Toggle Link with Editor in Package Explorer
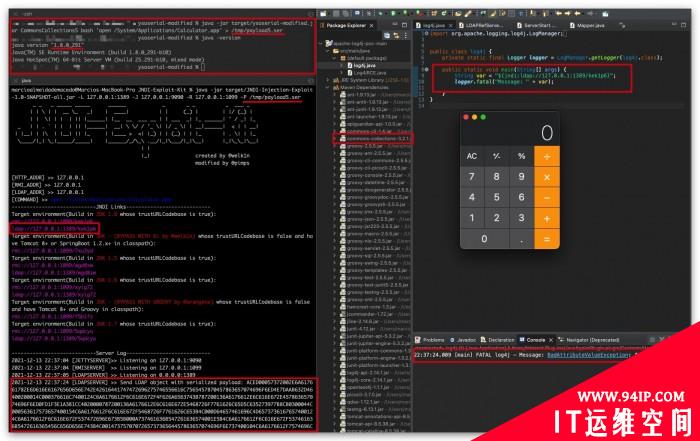The width and height of the screenshot is (700, 441). pos(396,35)
